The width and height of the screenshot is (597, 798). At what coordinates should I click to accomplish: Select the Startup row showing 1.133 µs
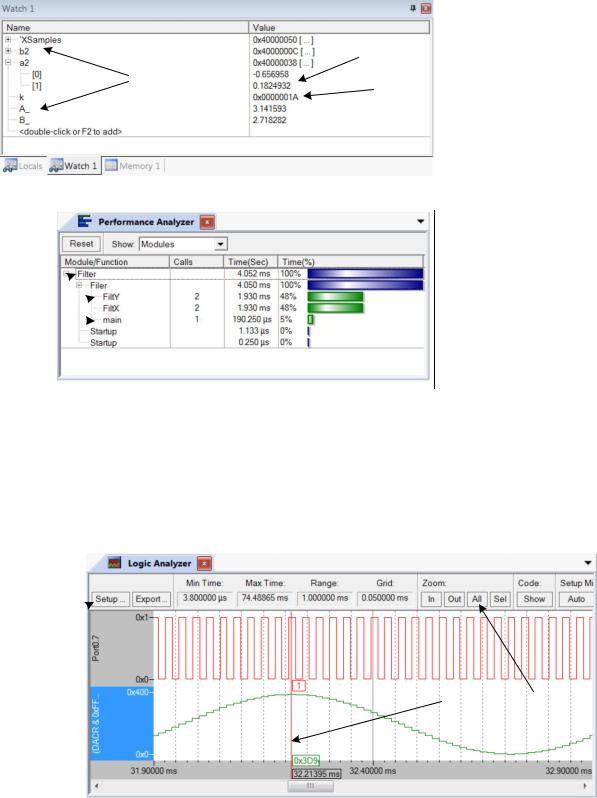click(x=242, y=331)
